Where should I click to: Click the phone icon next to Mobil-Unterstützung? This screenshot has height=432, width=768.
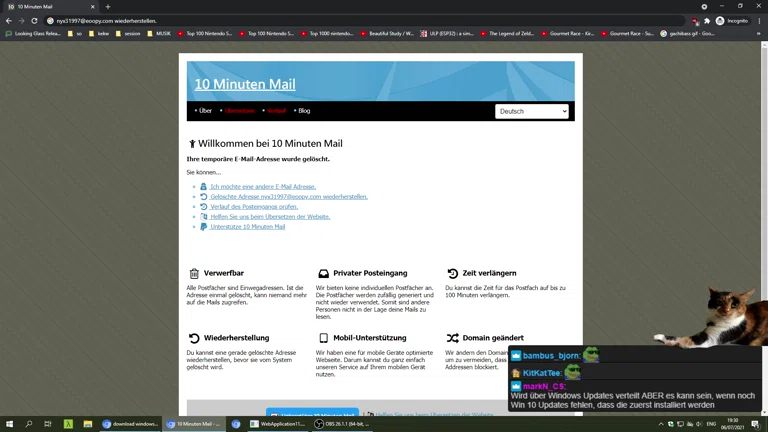(323, 338)
